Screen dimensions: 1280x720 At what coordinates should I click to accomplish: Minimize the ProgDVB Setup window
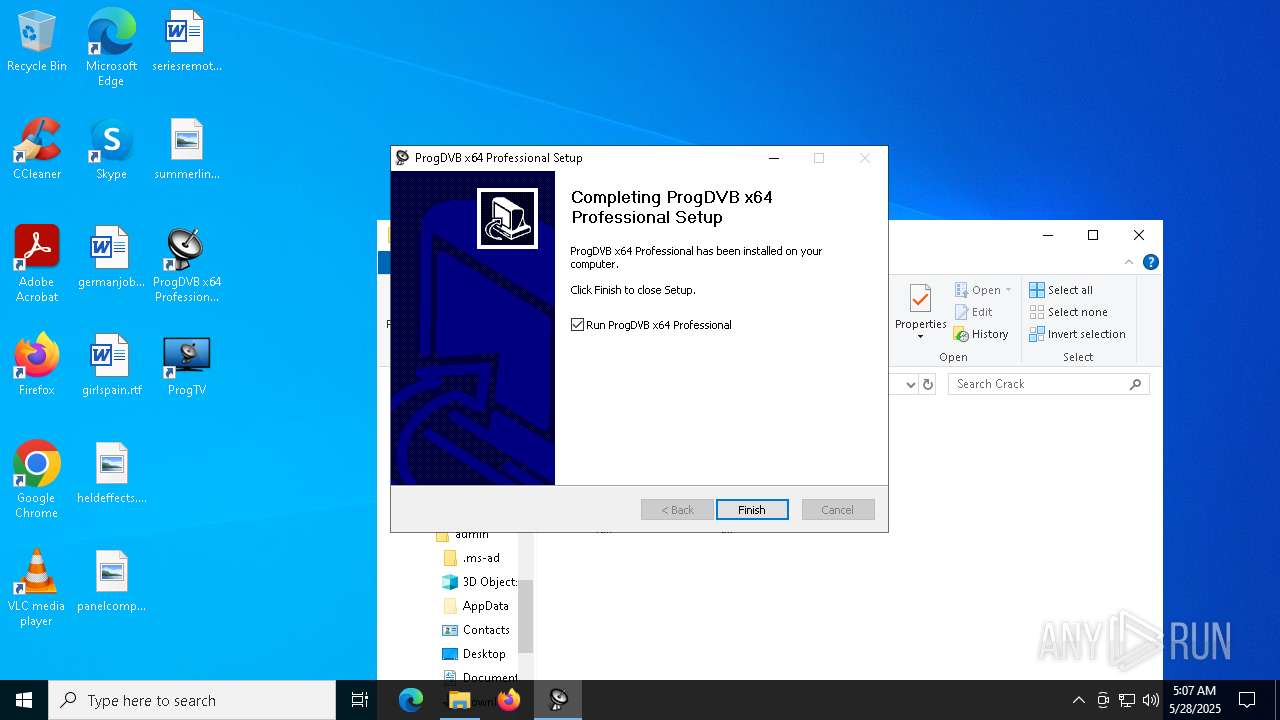(x=774, y=158)
